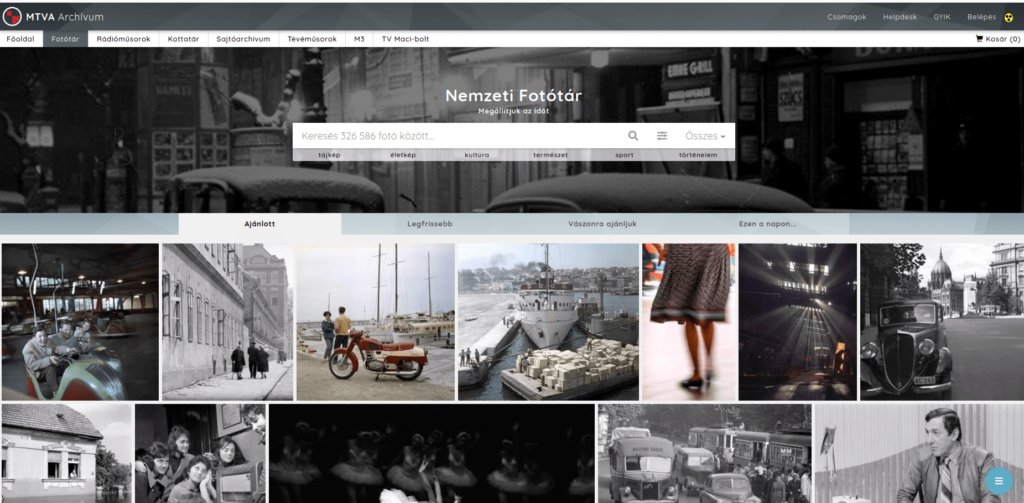Image resolution: width=1024 pixels, height=503 pixels.
Task: Click the Belépés login link
Action: 981,17
